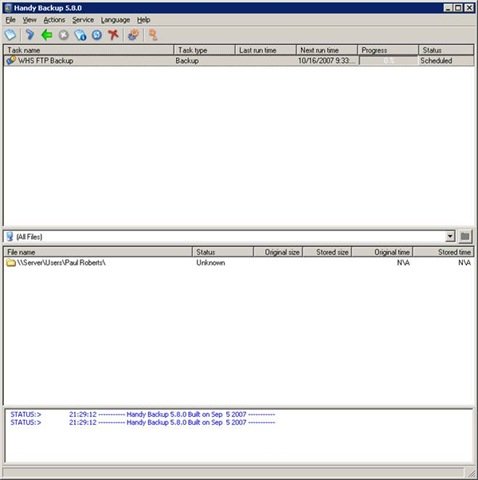Image resolution: width=478 pixels, height=480 pixels.
Task: Click the Unknown status cell
Action: 210,263
